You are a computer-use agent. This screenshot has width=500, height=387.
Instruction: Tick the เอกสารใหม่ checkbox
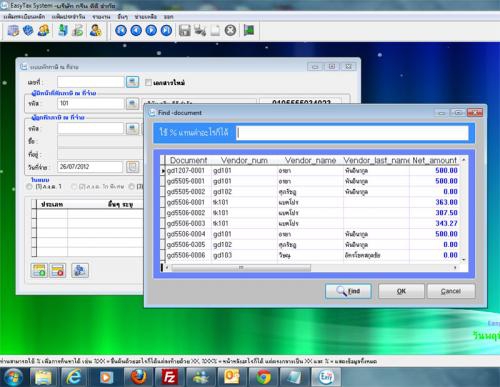(x=148, y=82)
